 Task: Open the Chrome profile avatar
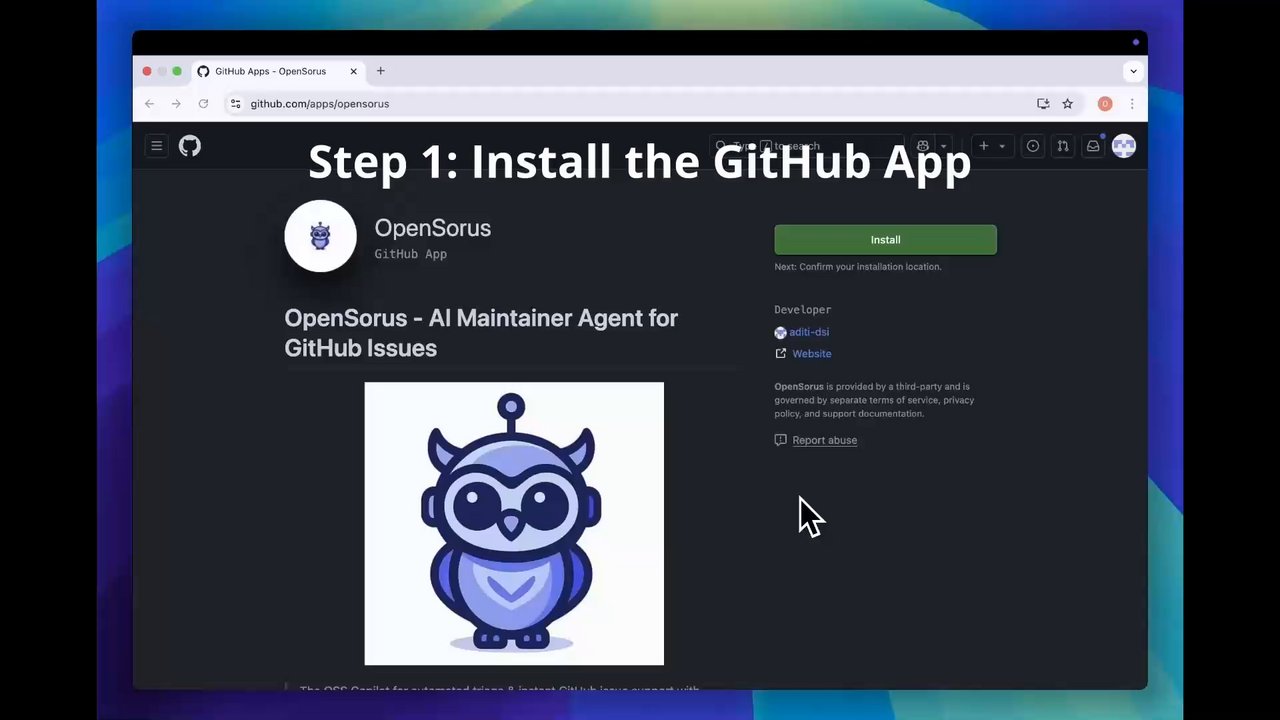click(x=1105, y=104)
